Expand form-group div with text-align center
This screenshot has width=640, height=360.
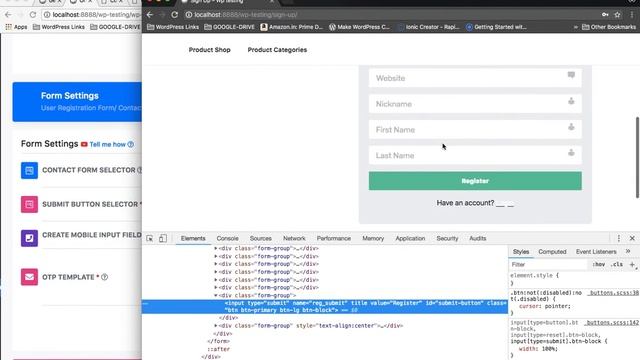click(216, 326)
